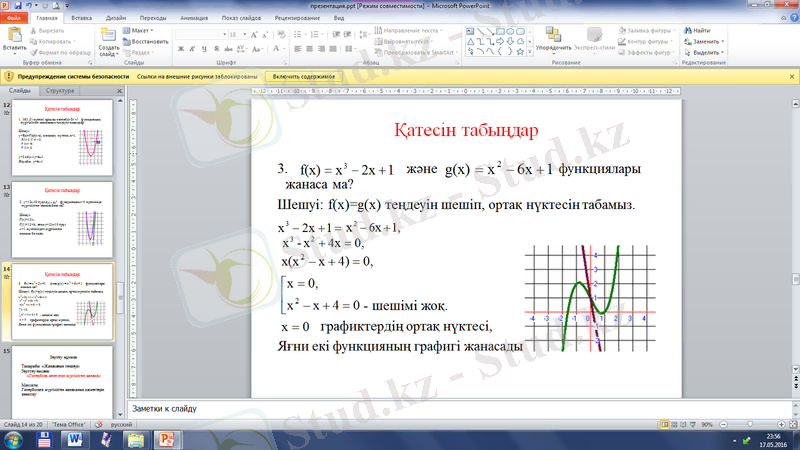Viewport: 800px width, 450px height.
Task: Select slide 13 thumbnail in panel
Action: click(67, 217)
